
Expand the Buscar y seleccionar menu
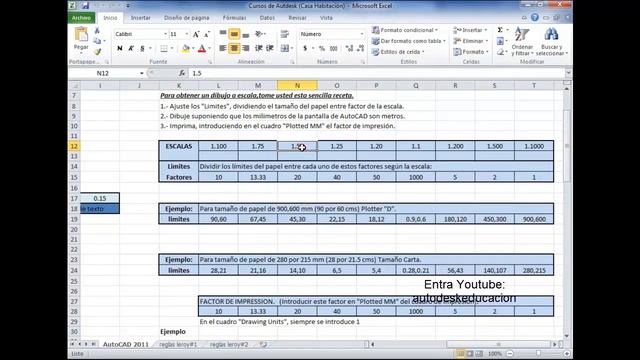tap(552, 42)
